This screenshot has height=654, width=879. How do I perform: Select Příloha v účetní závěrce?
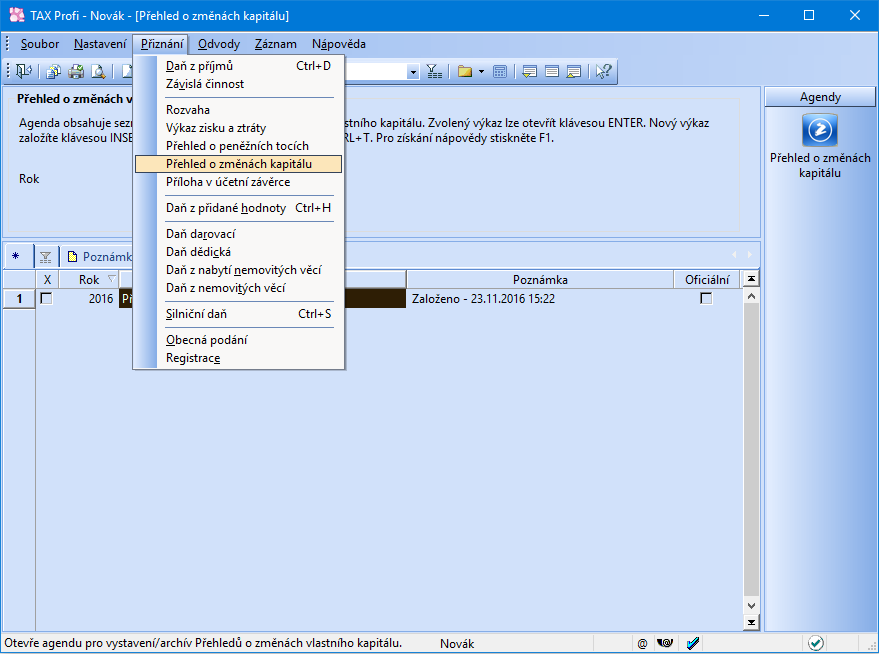[x=239, y=182]
